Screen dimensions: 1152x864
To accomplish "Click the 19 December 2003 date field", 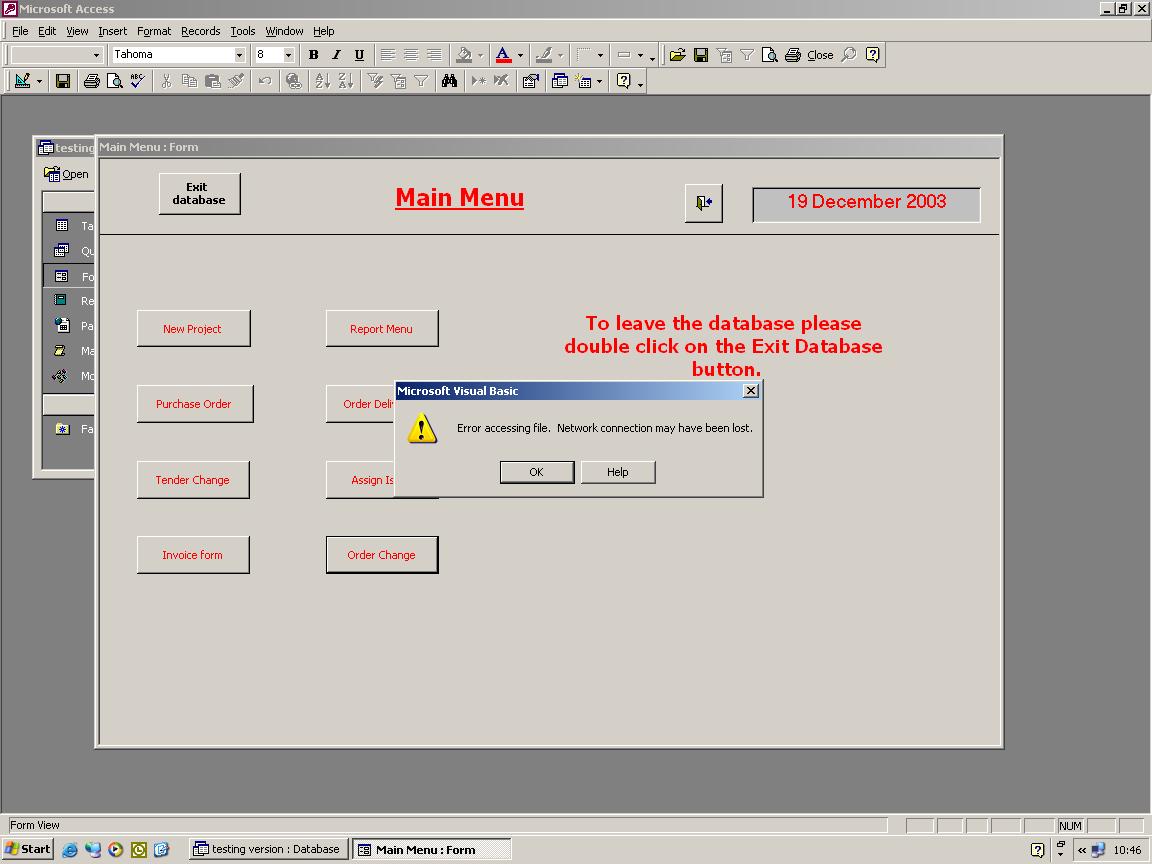I will point(866,204).
